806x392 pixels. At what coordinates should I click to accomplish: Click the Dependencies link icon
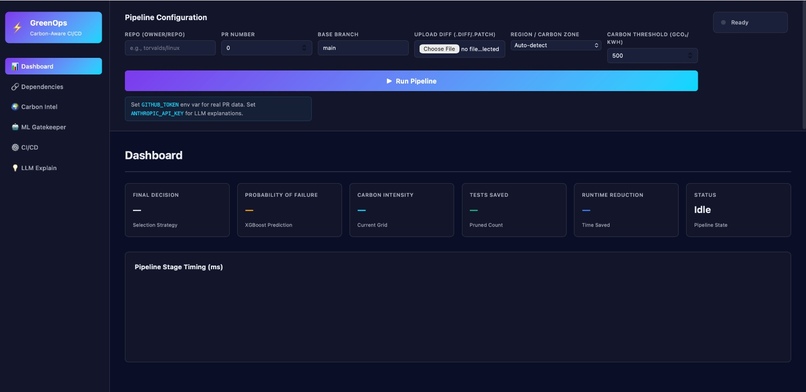pyautogui.click(x=15, y=87)
